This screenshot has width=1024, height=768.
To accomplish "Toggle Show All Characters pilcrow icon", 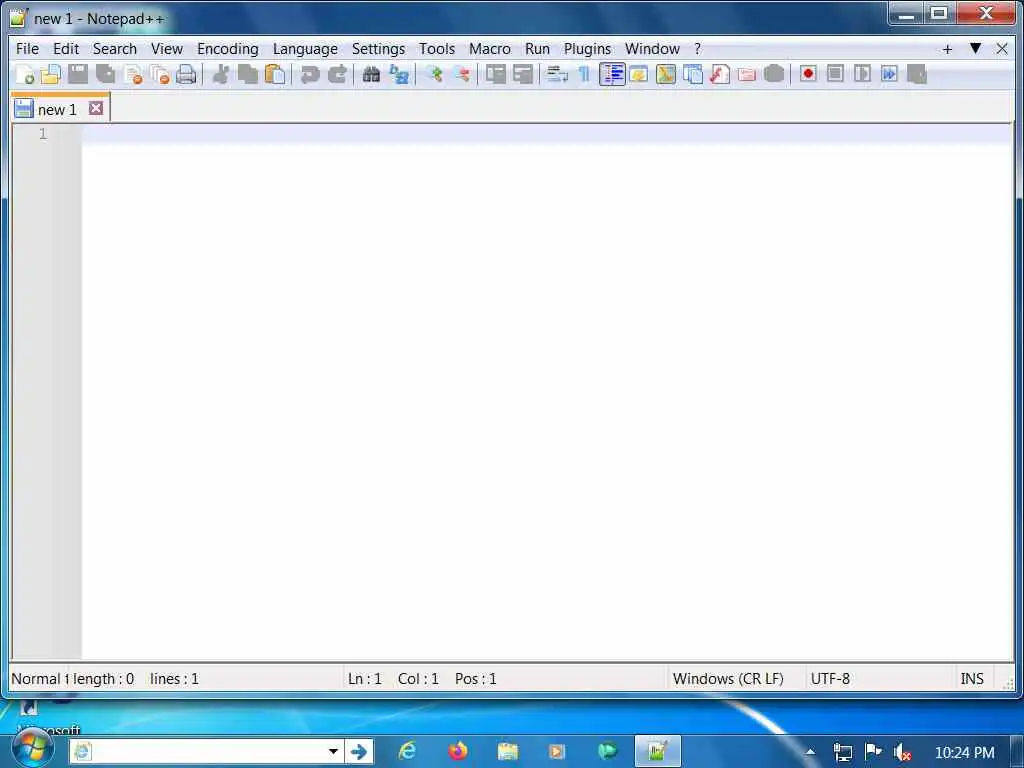I will coord(584,74).
